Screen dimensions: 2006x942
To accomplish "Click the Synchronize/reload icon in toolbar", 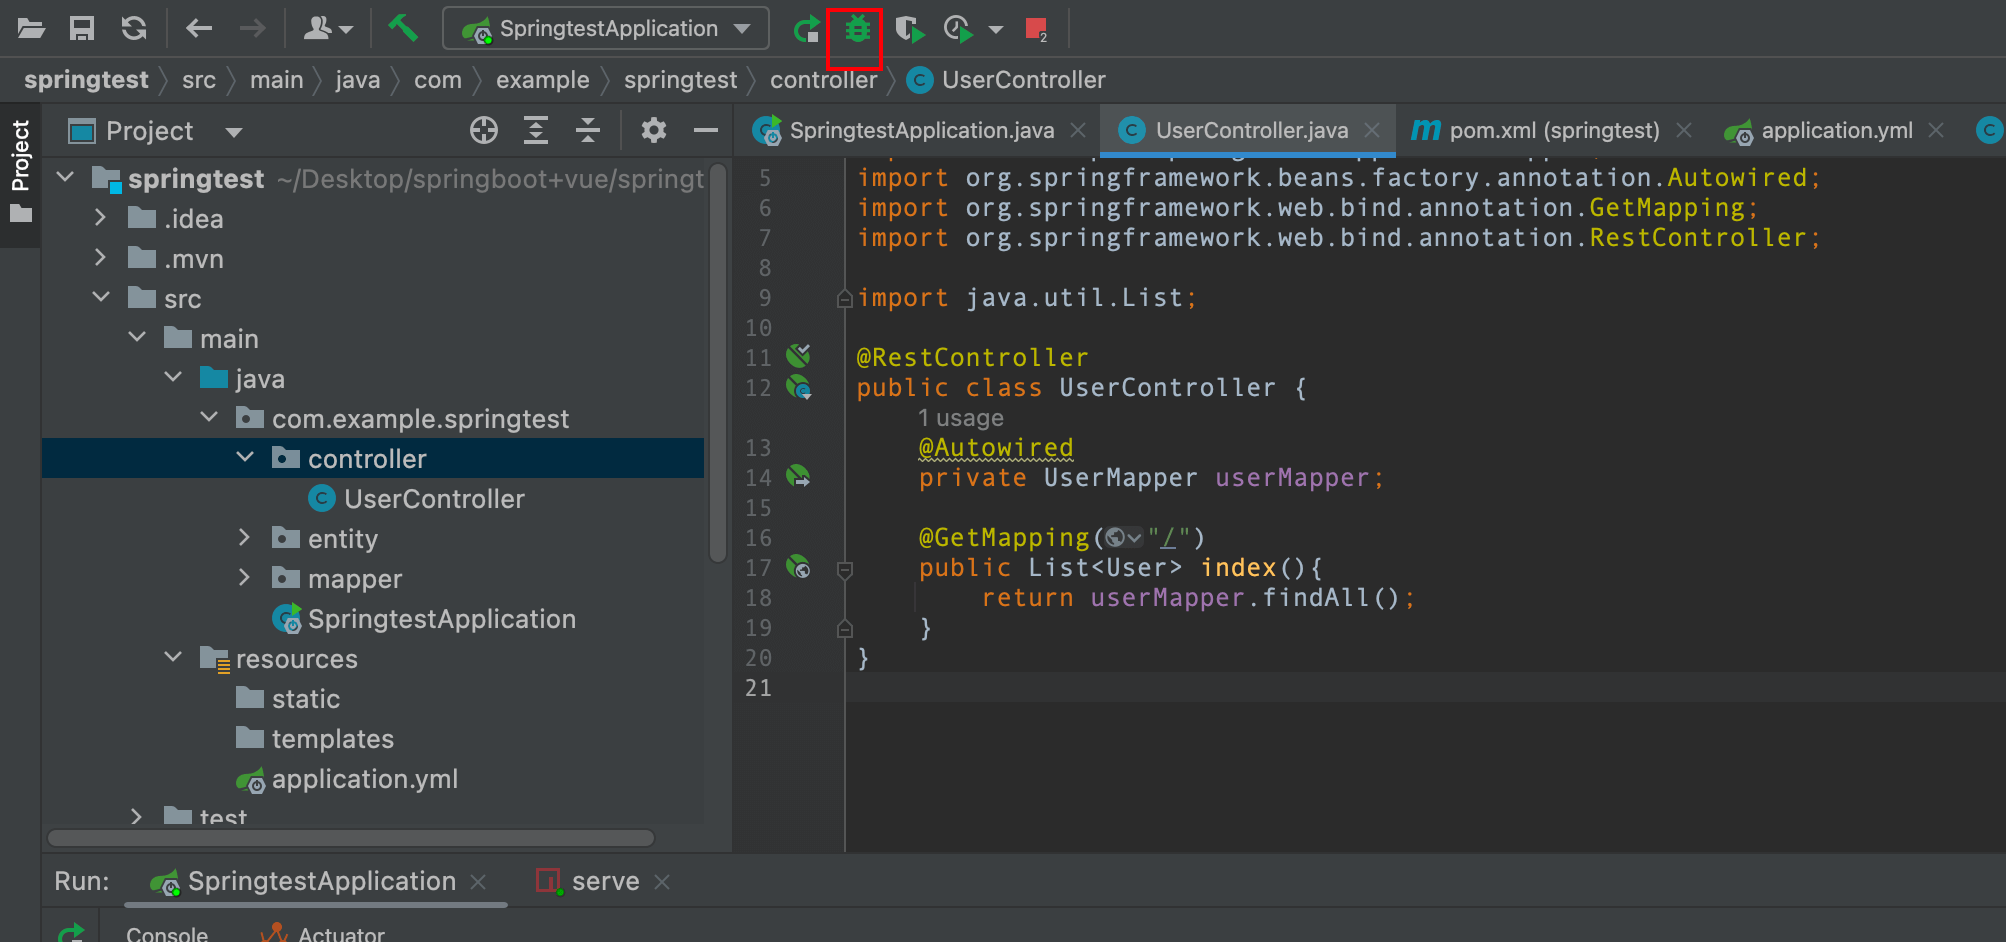I will [134, 28].
